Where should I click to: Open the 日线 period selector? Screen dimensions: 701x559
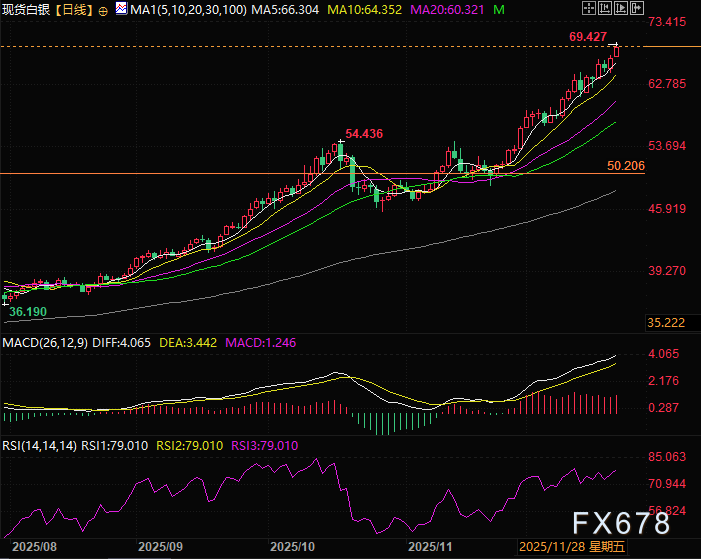coord(74,9)
